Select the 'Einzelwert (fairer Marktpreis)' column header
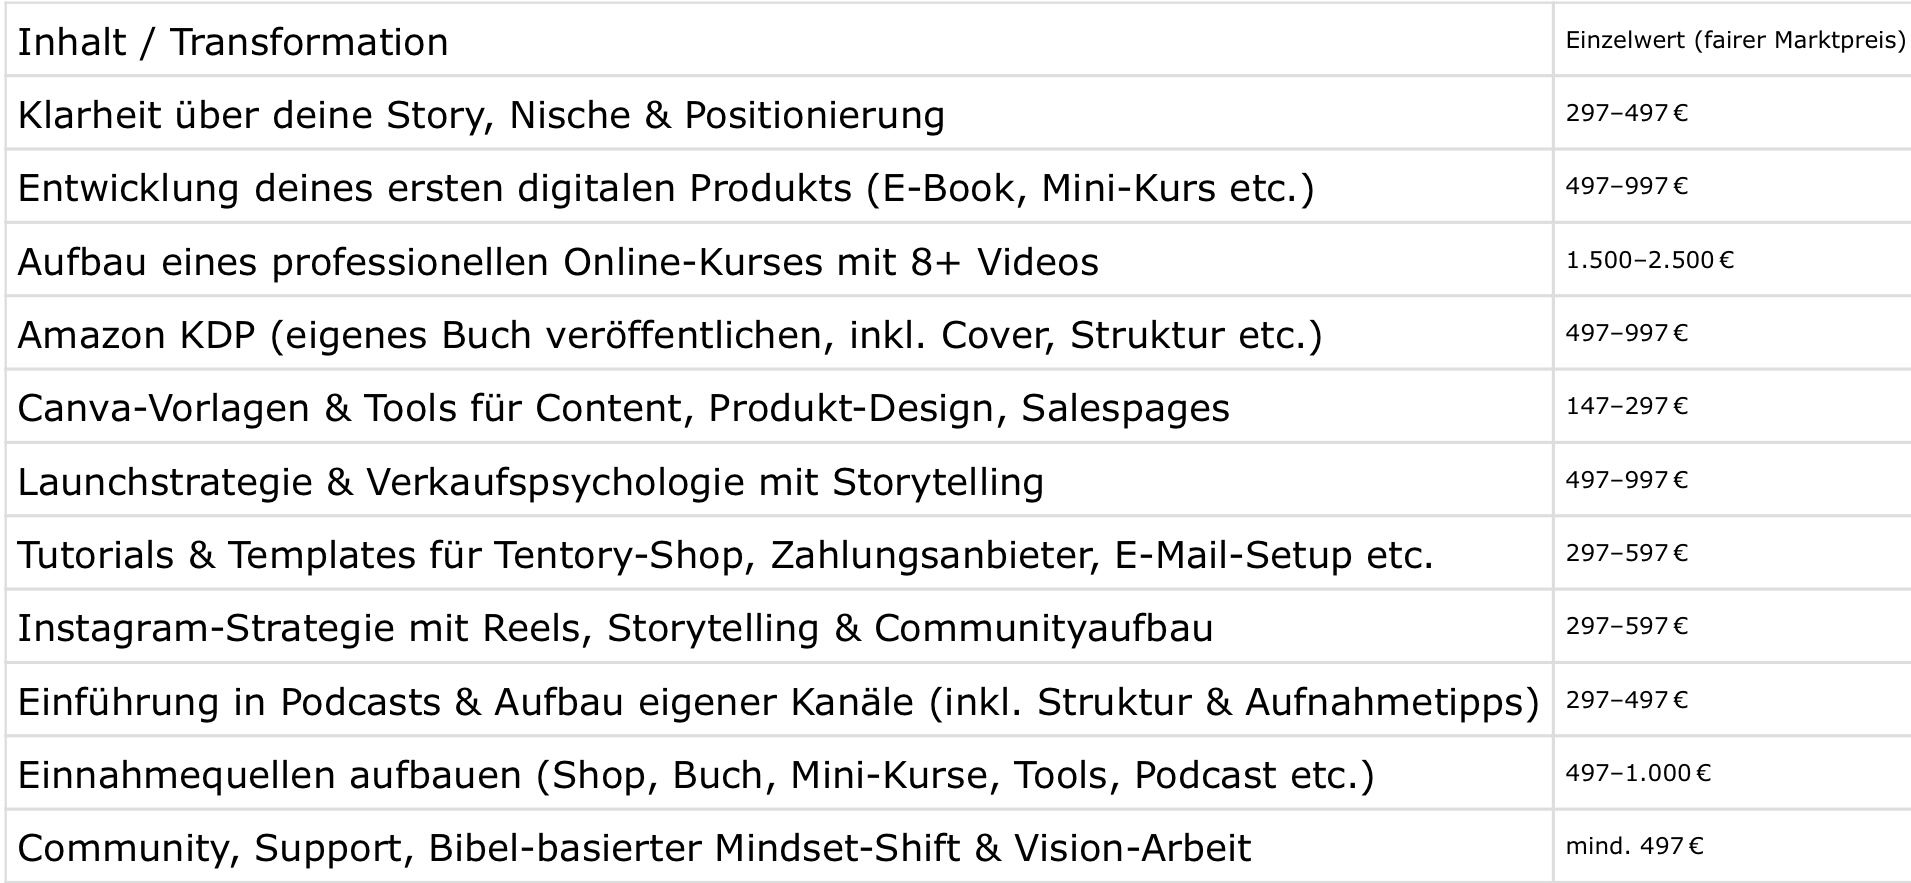This screenshot has height=883, width=1911. (x=1733, y=40)
